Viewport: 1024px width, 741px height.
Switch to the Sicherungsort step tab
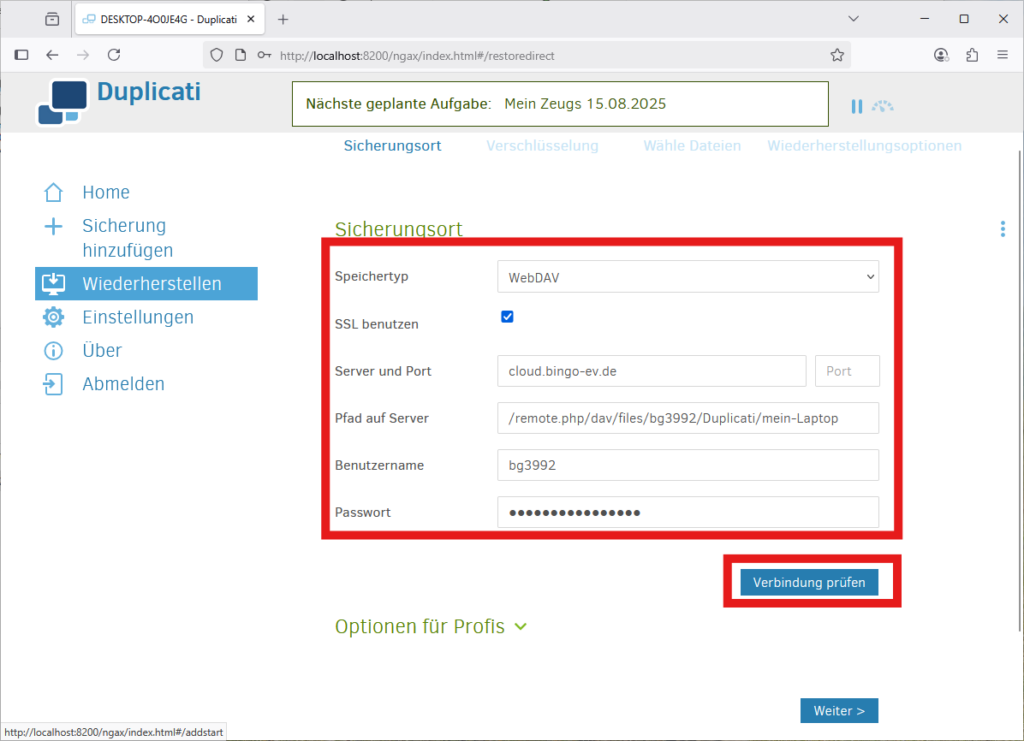pos(392,146)
